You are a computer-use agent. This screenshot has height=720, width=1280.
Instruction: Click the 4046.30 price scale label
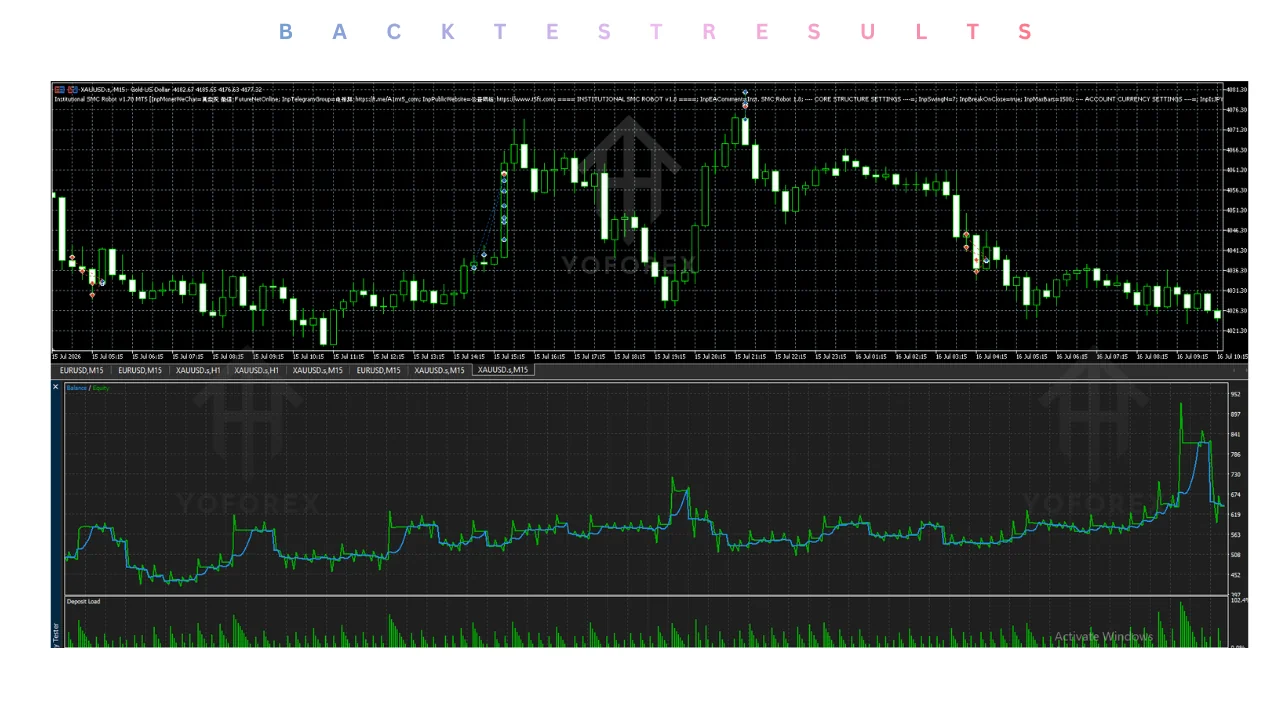click(x=1236, y=230)
